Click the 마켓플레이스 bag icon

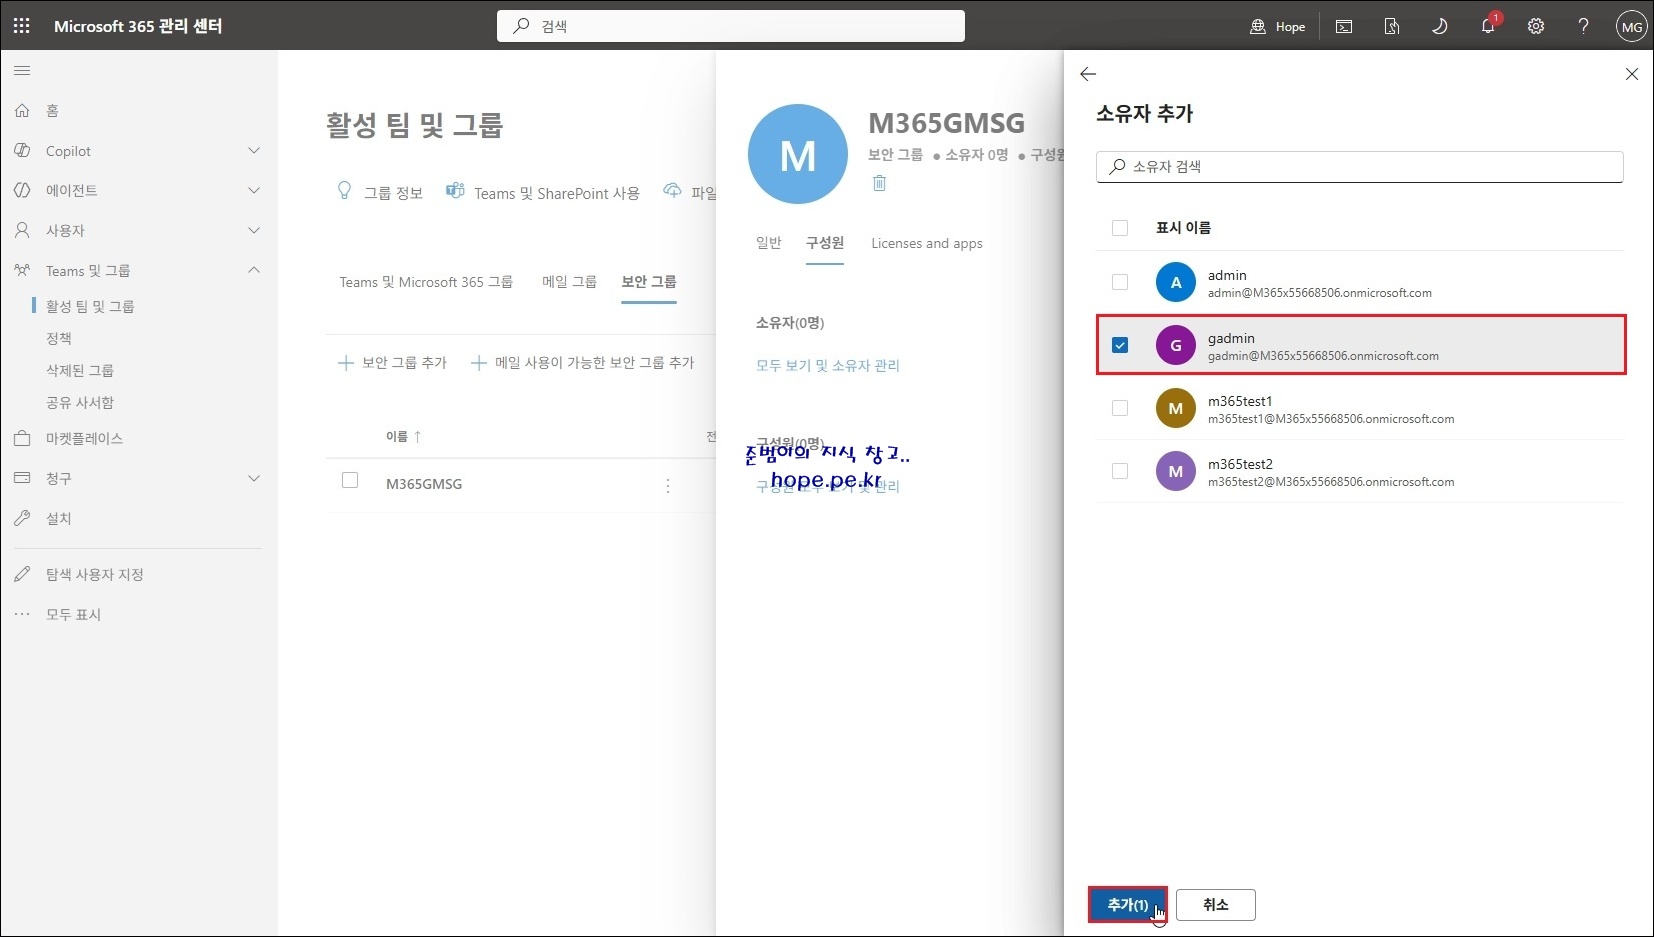22,438
